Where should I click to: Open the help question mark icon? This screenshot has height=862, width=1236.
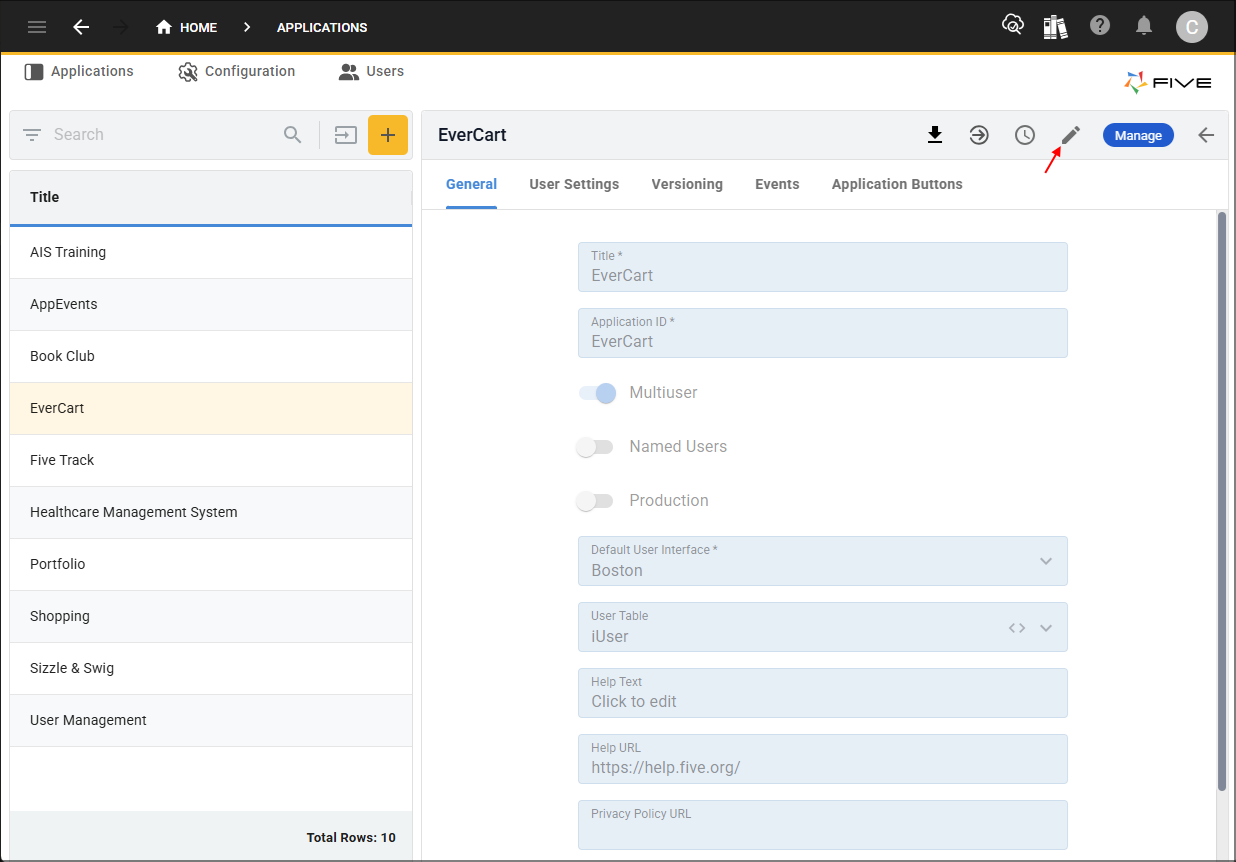pos(1100,26)
